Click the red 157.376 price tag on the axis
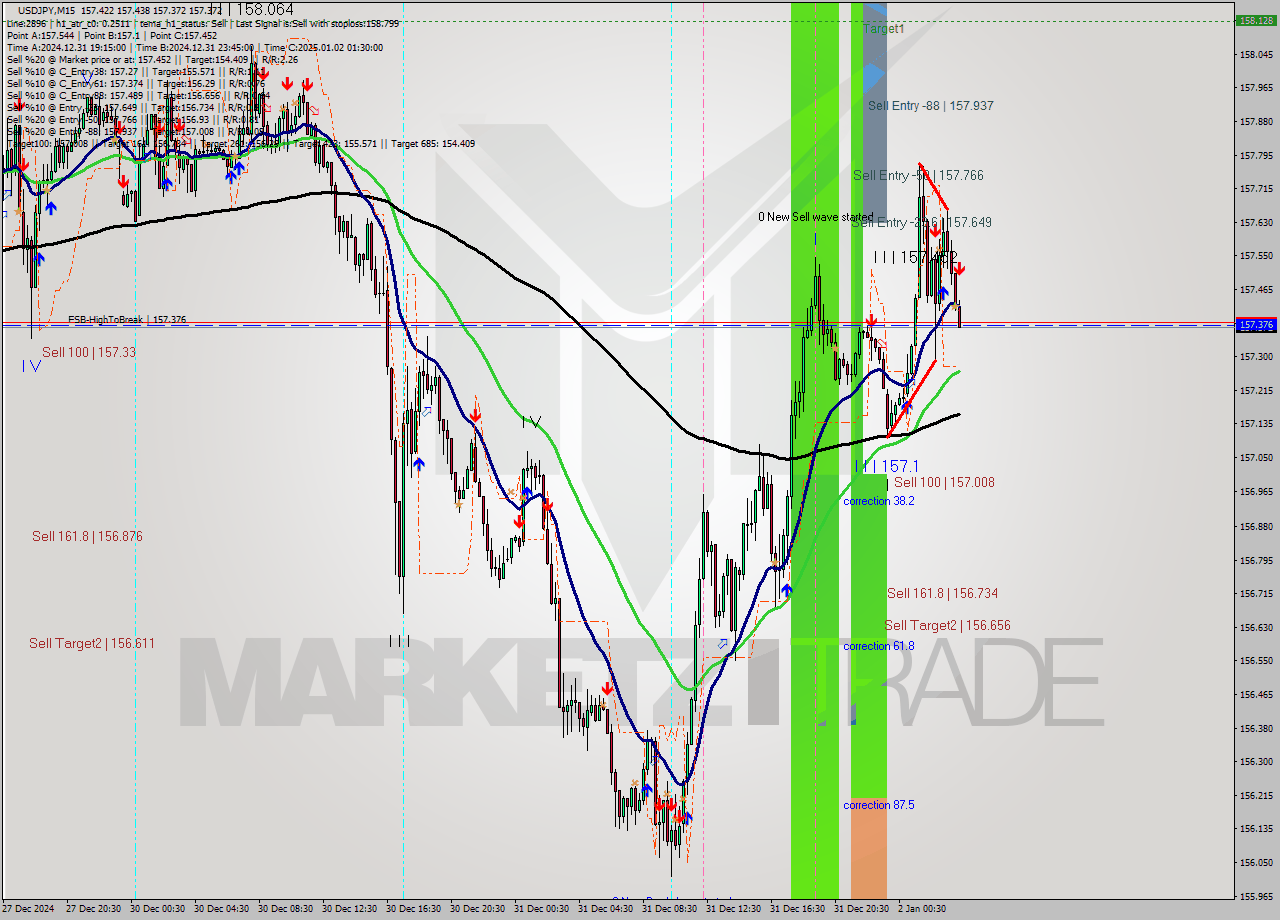 tap(1255, 325)
